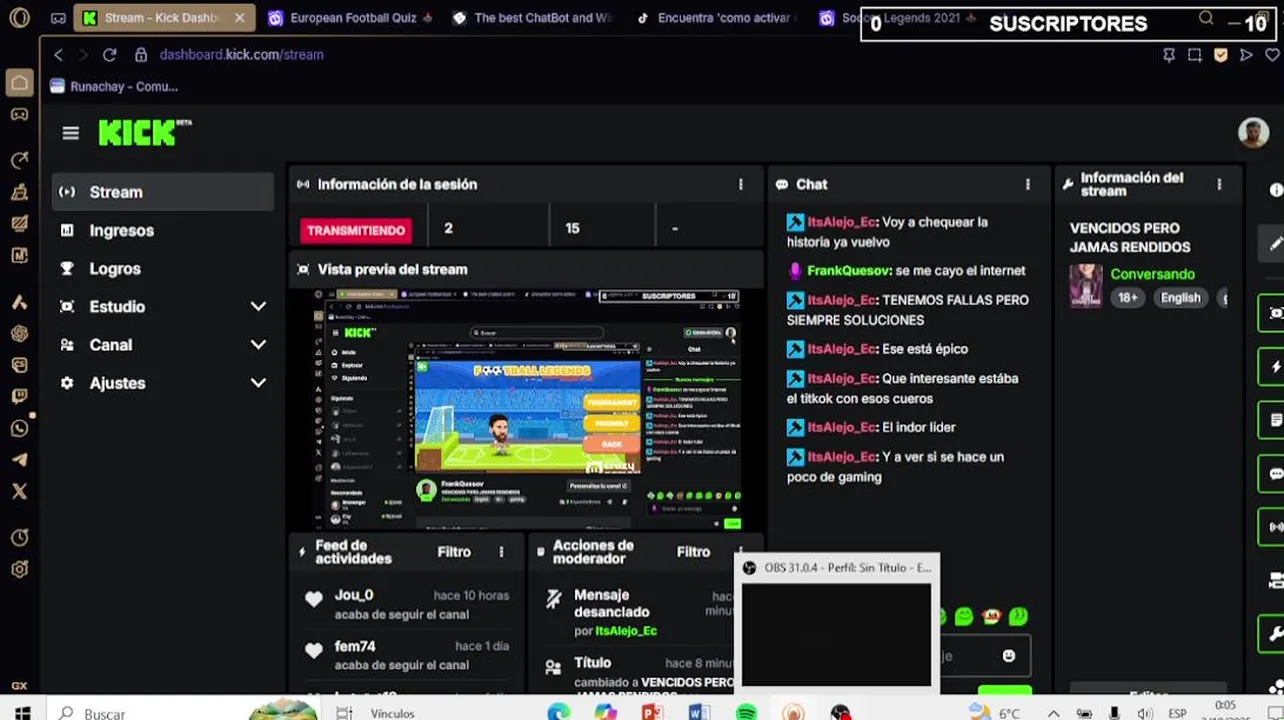Click the ESP language indicator
The image size is (1284, 720).
coord(1176,713)
